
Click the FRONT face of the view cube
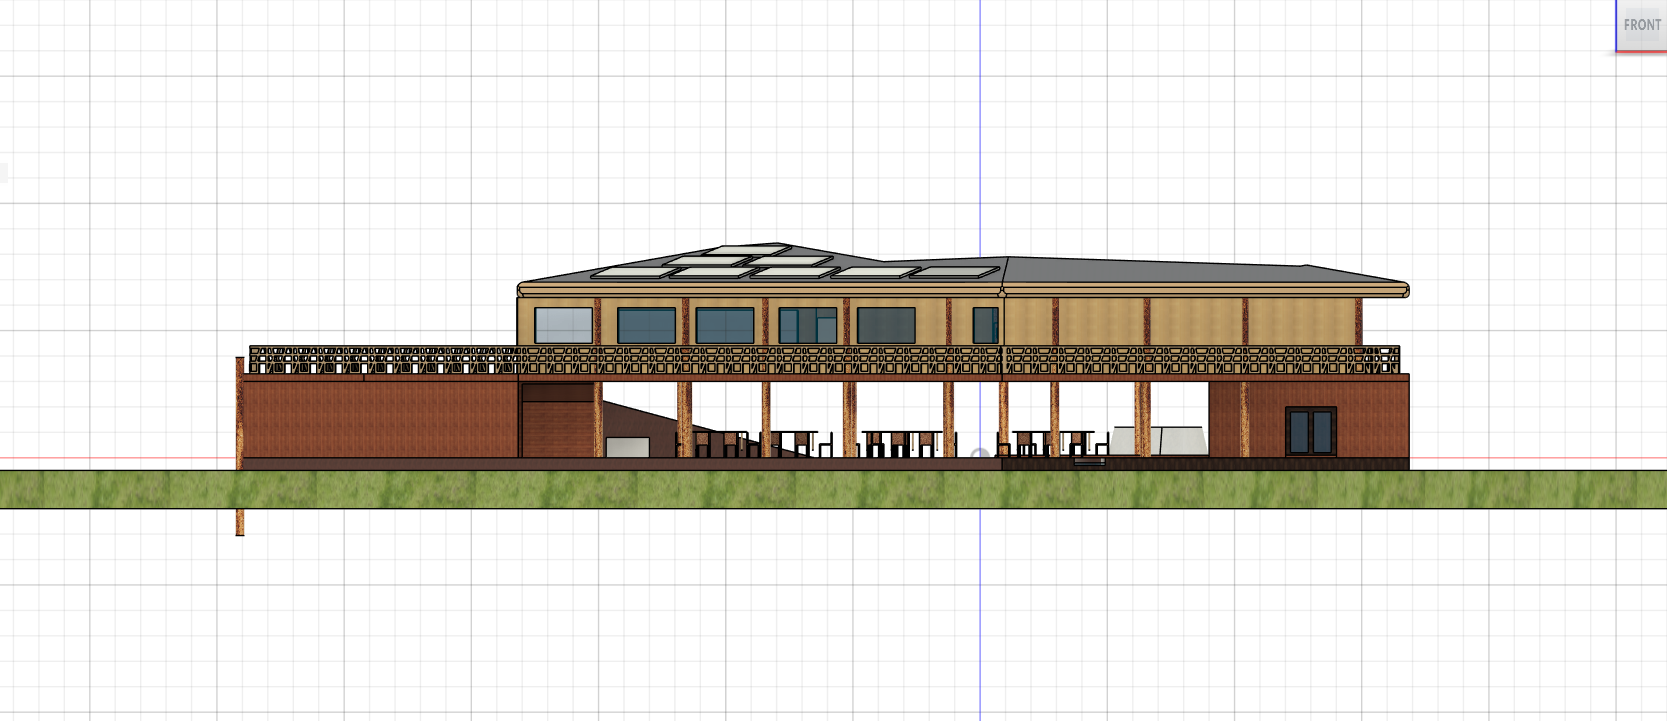coord(1642,25)
